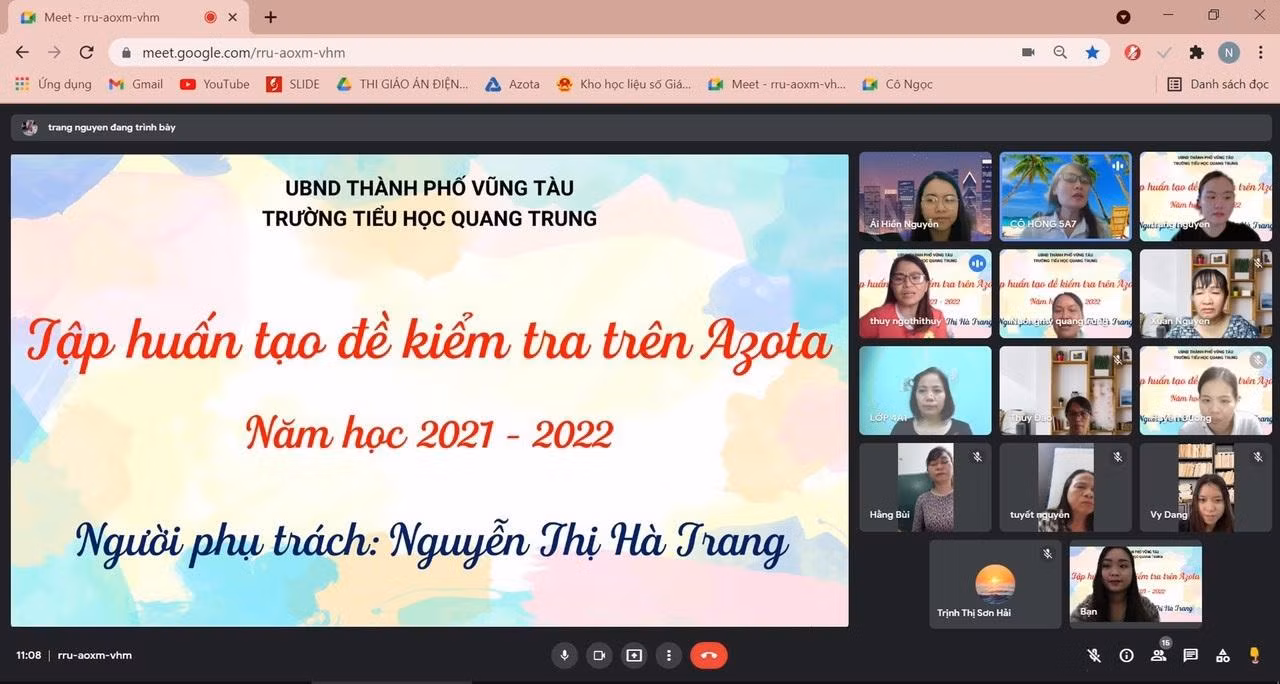Click the recording indicator on the tab

click(210, 17)
